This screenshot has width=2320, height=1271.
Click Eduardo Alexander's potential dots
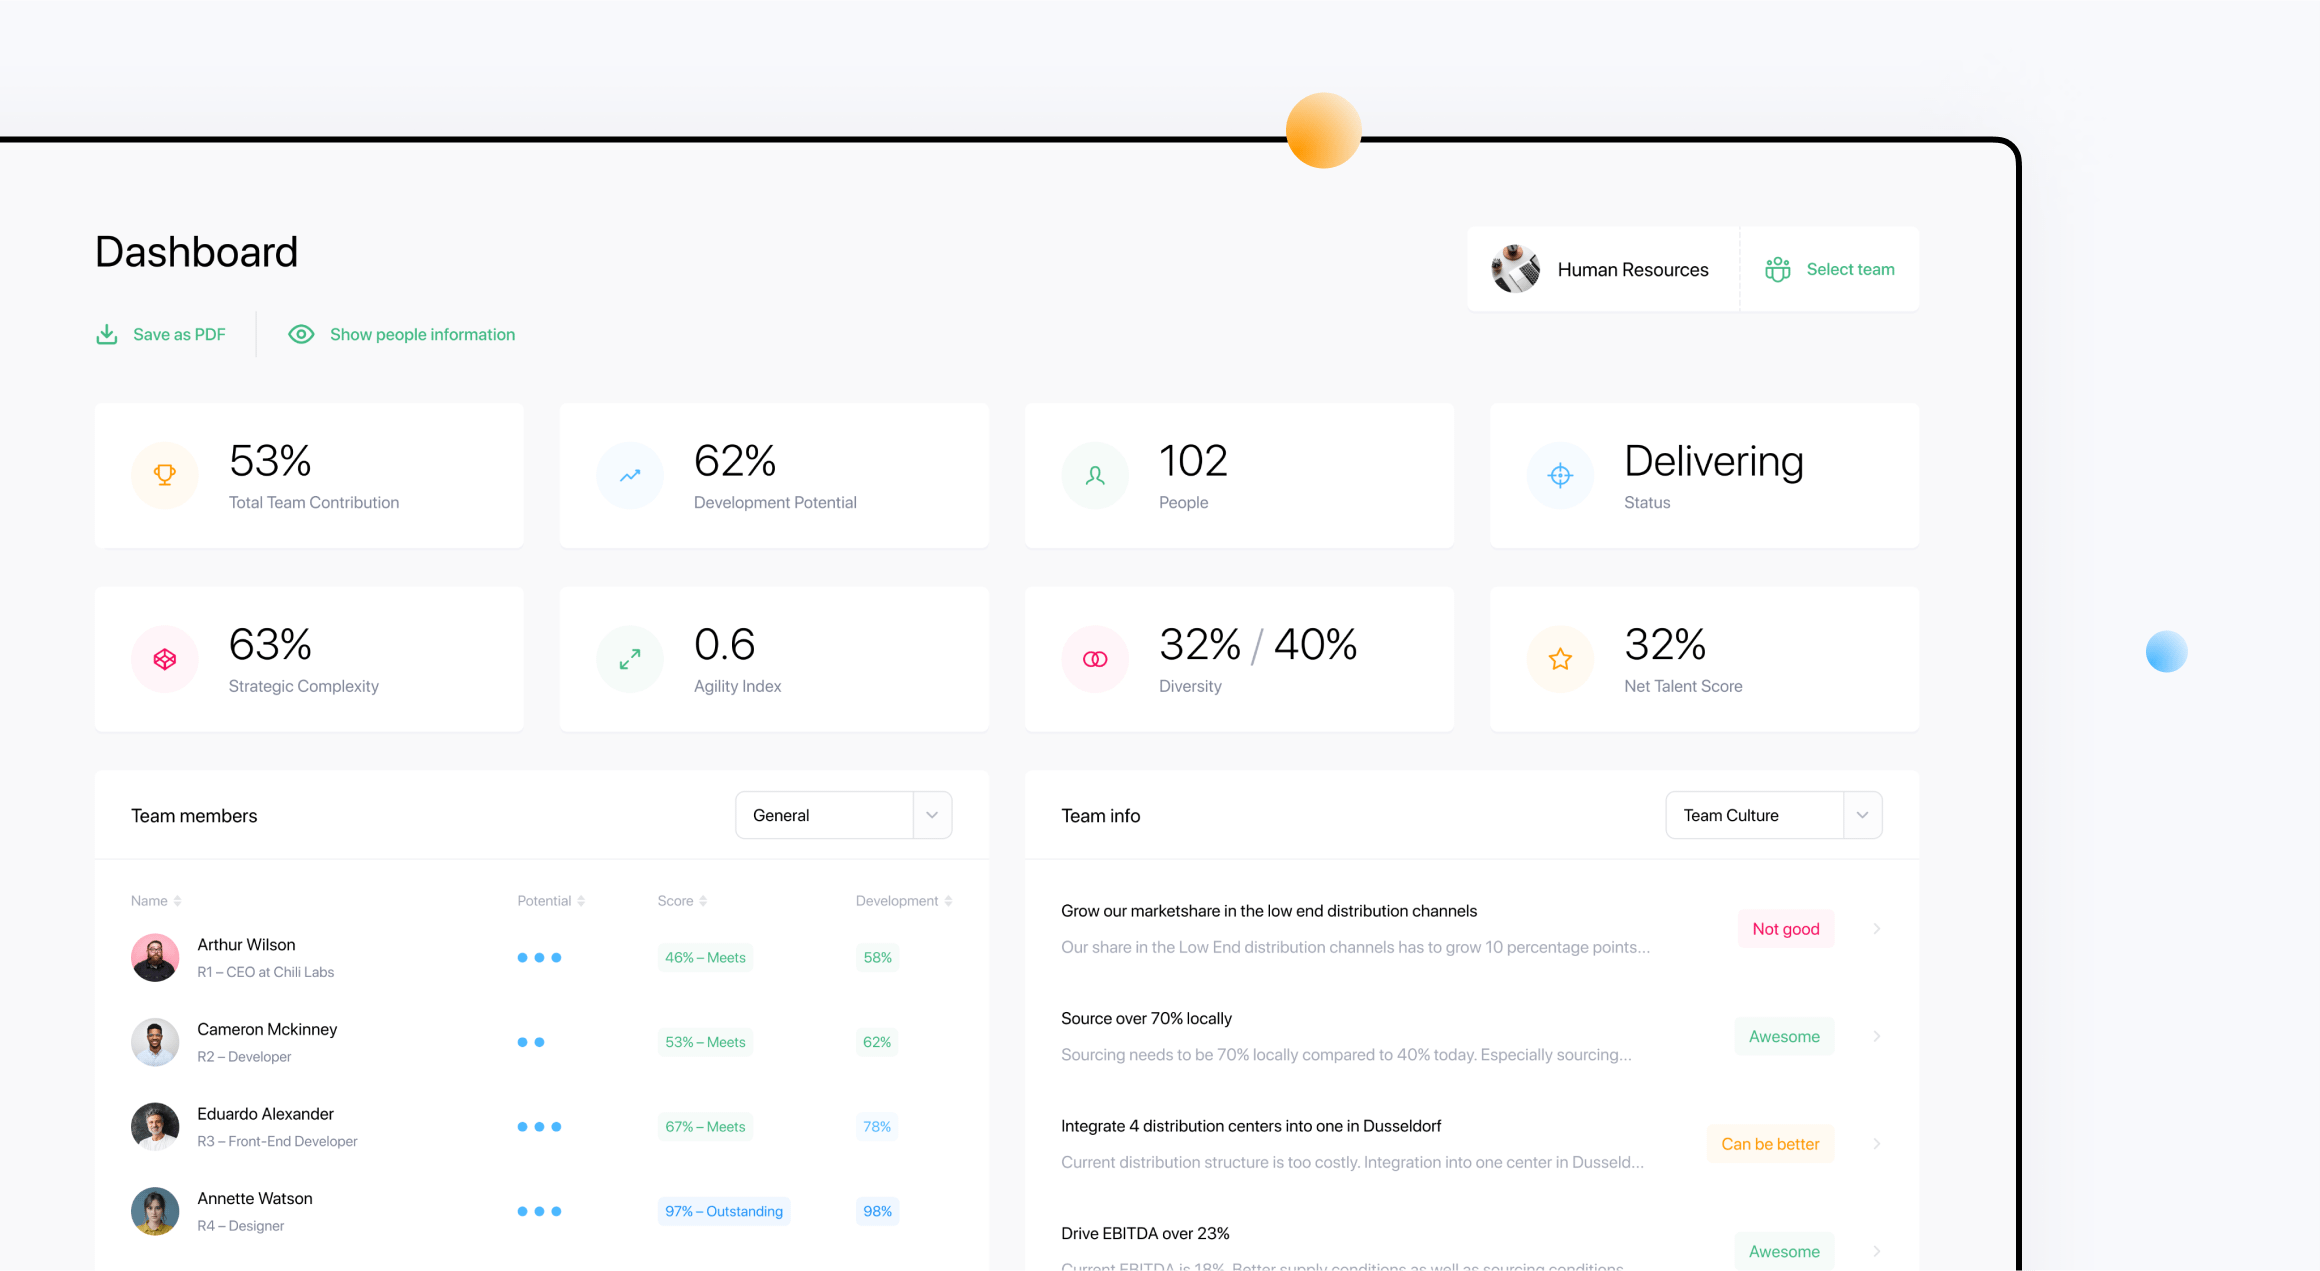coord(539,1127)
